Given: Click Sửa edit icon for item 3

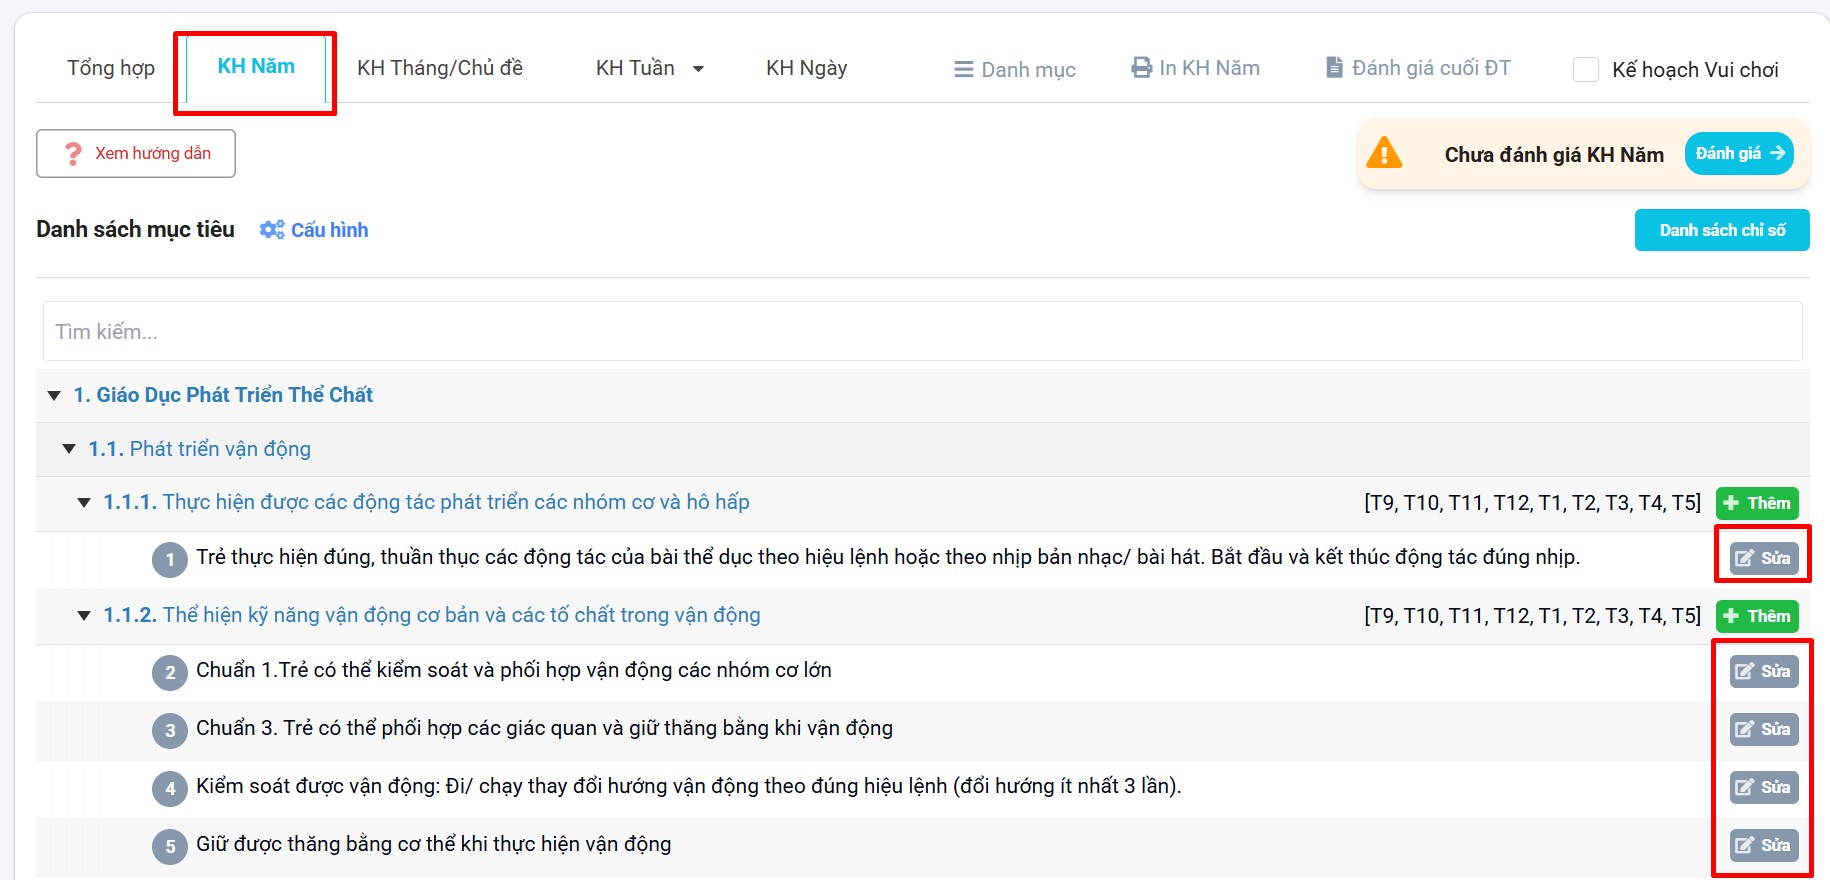Looking at the screenshot, I should pyautogui.click(x=1745, y=729).
